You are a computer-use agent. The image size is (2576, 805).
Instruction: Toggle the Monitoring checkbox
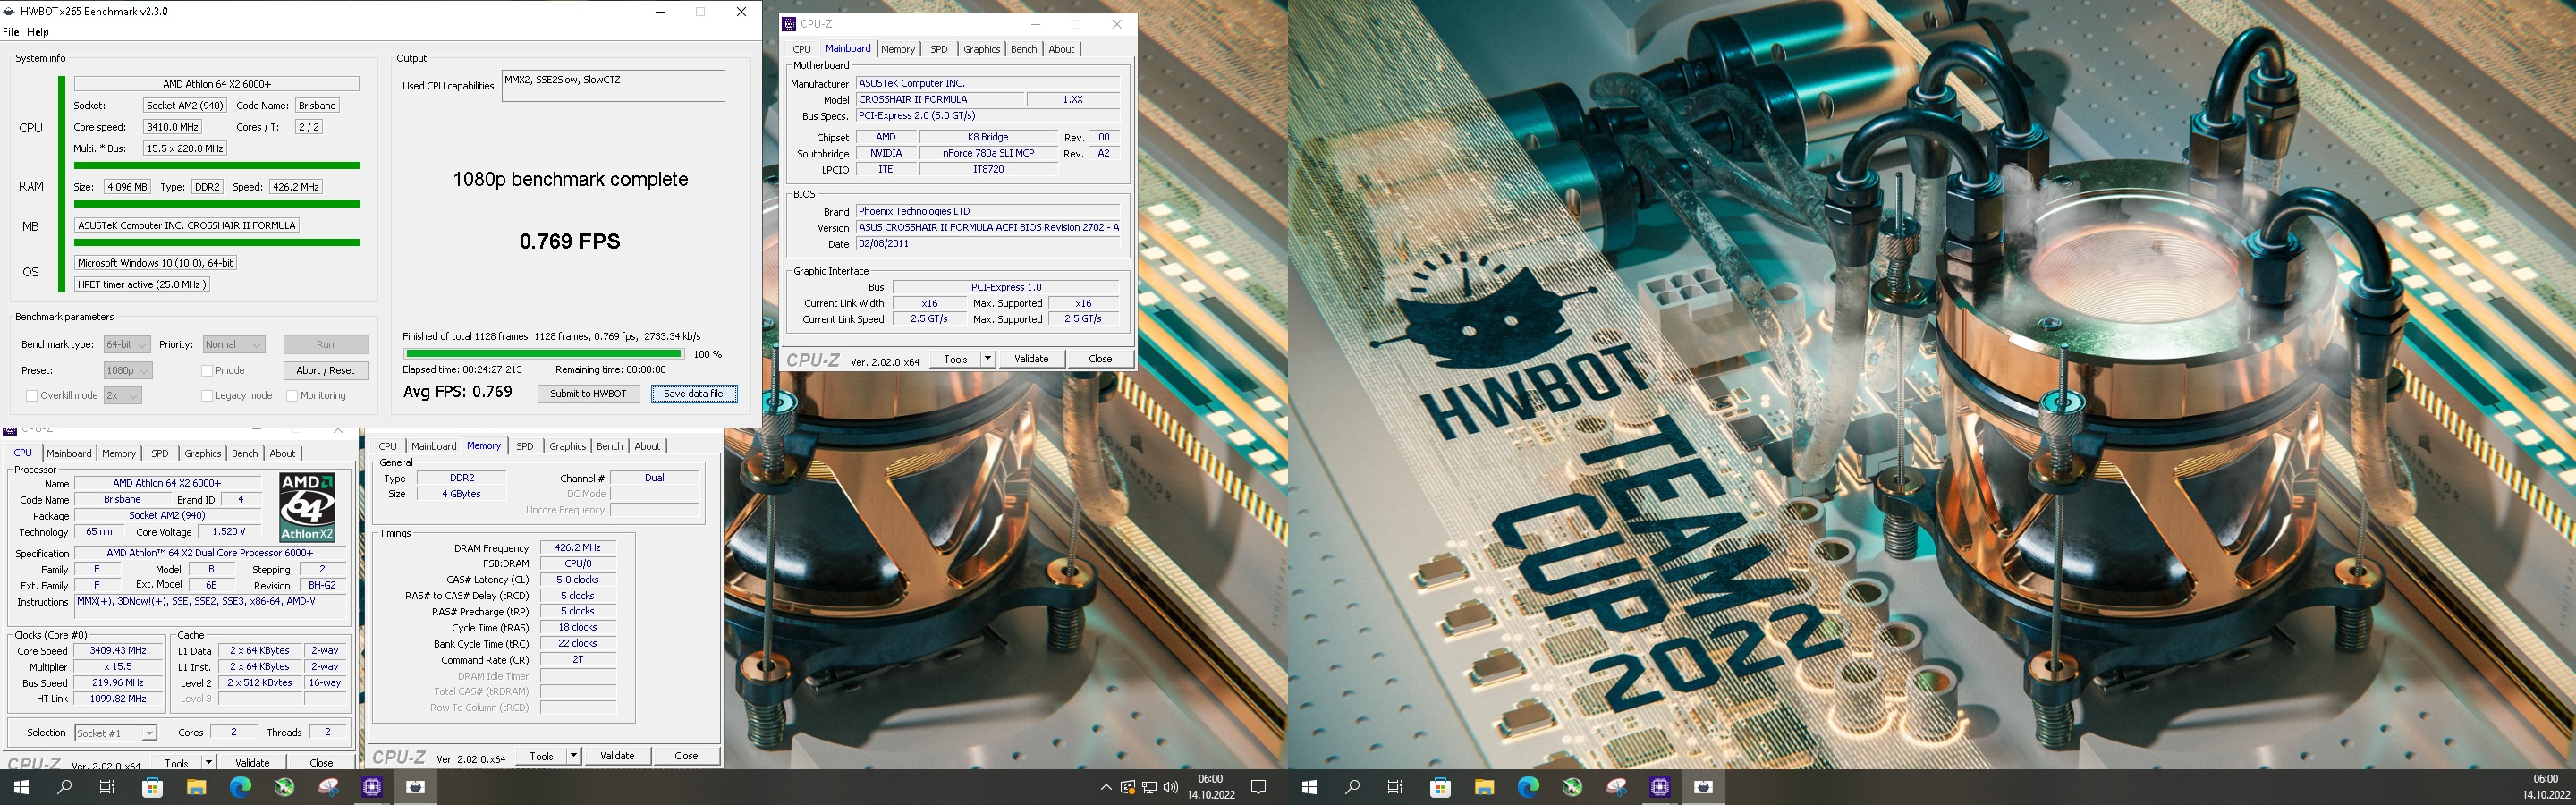click(x=292, y=395)
